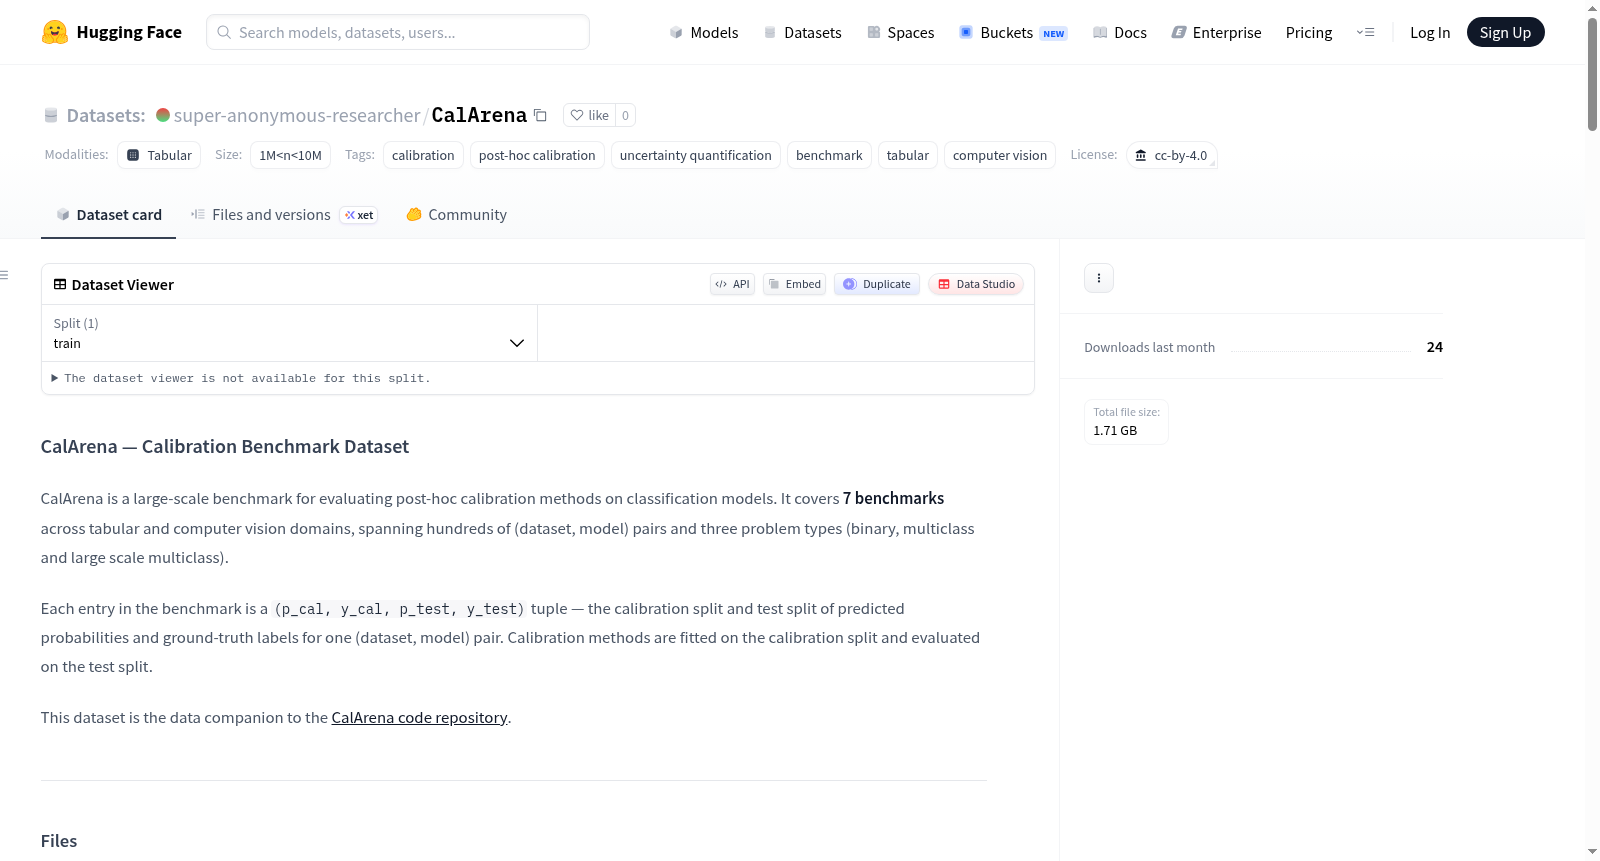Click the search magnifier icon
1600x861 pixels.
tap(224, 32)
